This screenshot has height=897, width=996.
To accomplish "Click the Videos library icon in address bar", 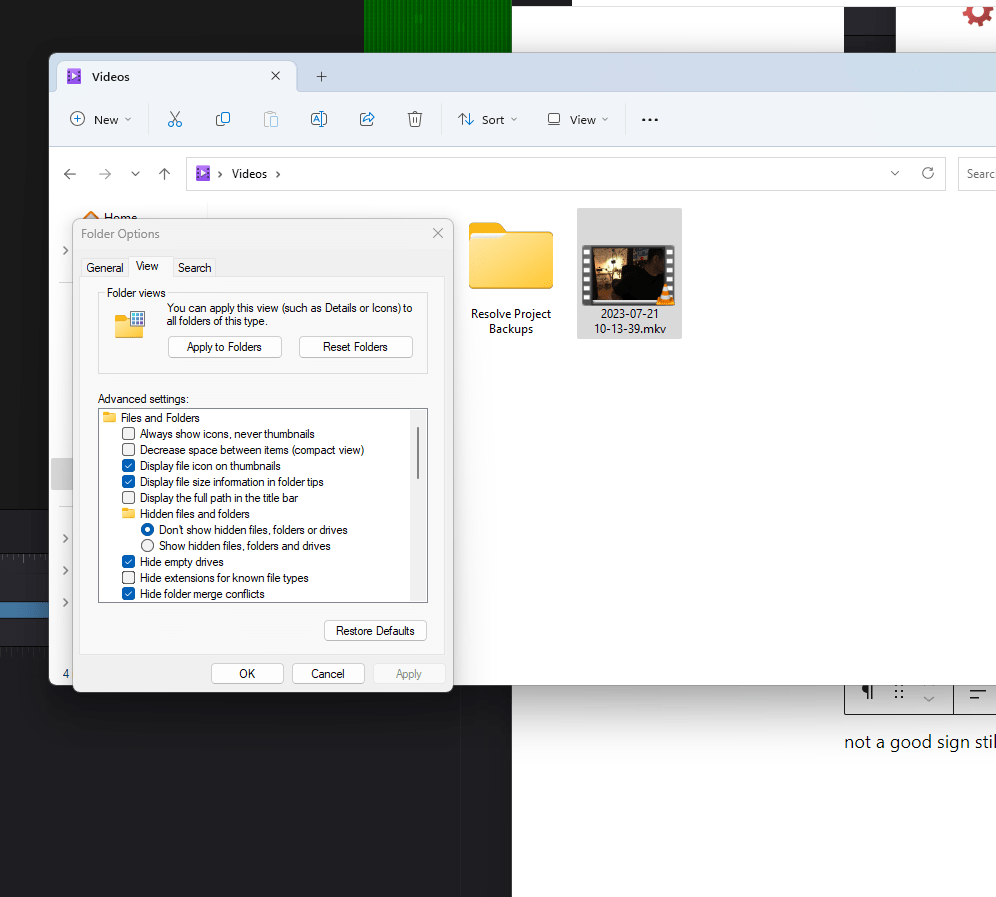I will (203, 173).
